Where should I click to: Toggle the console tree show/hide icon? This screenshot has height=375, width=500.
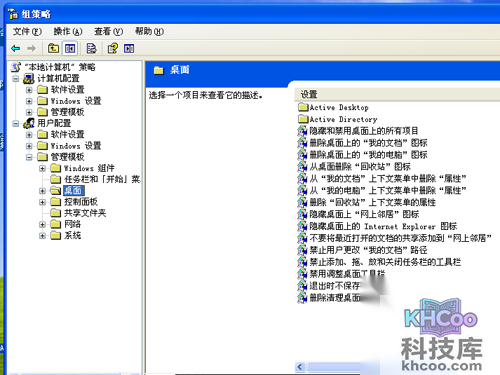click(x=70, y=49)
